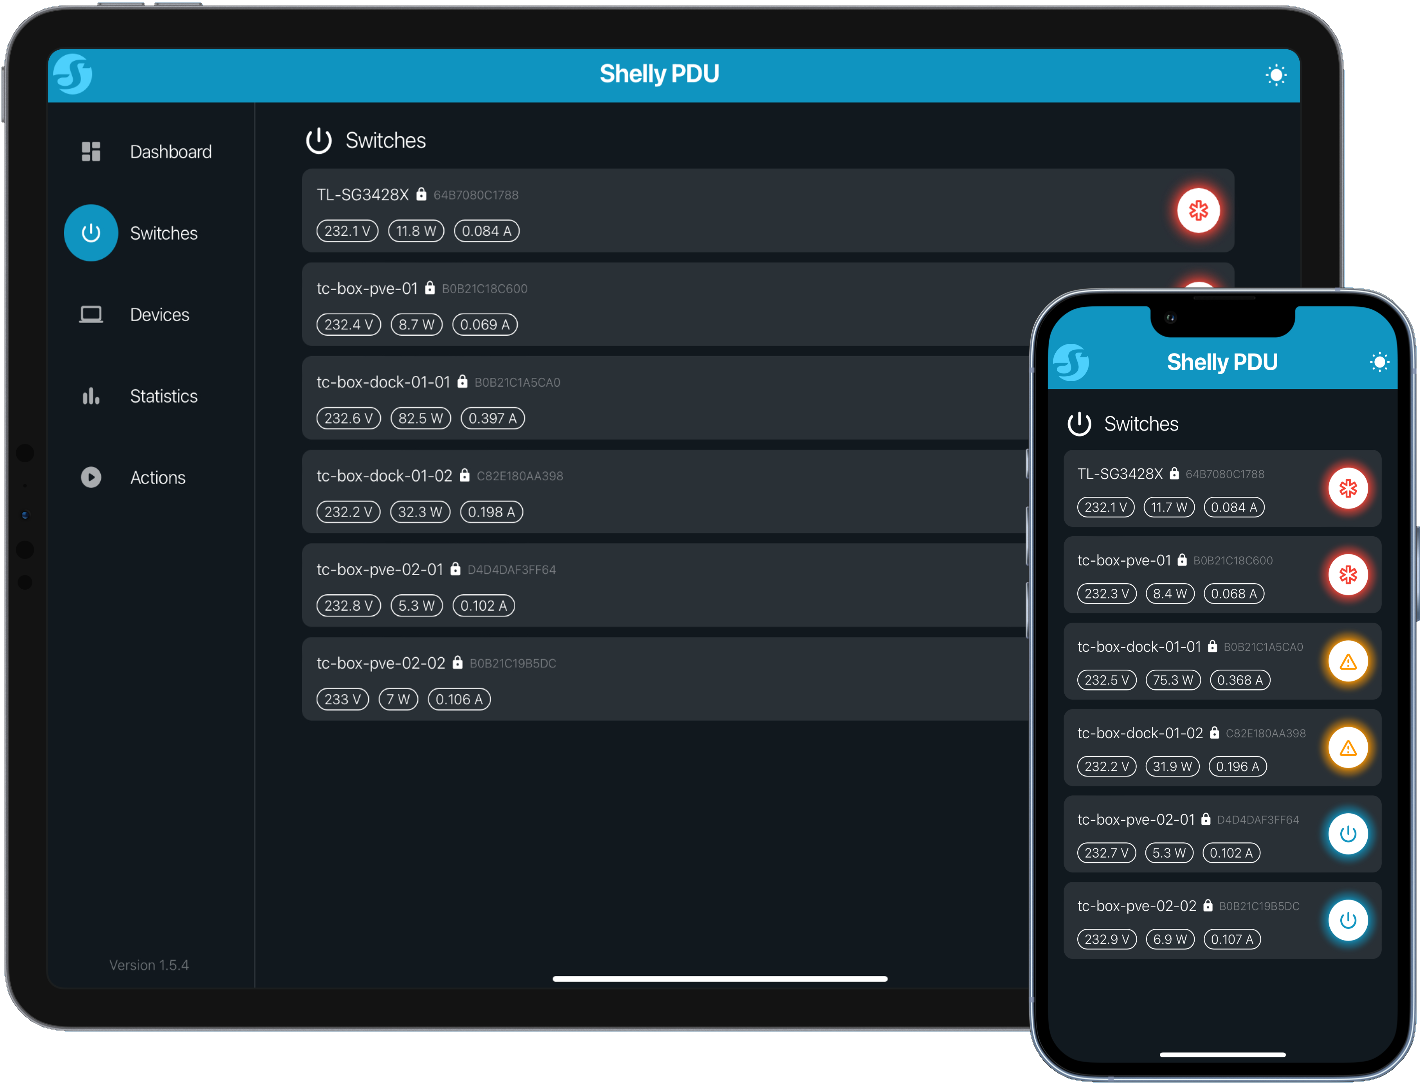Click Shelly PDU title on tablet
Screen dimensions: 1420x1086
click(659, 74)
